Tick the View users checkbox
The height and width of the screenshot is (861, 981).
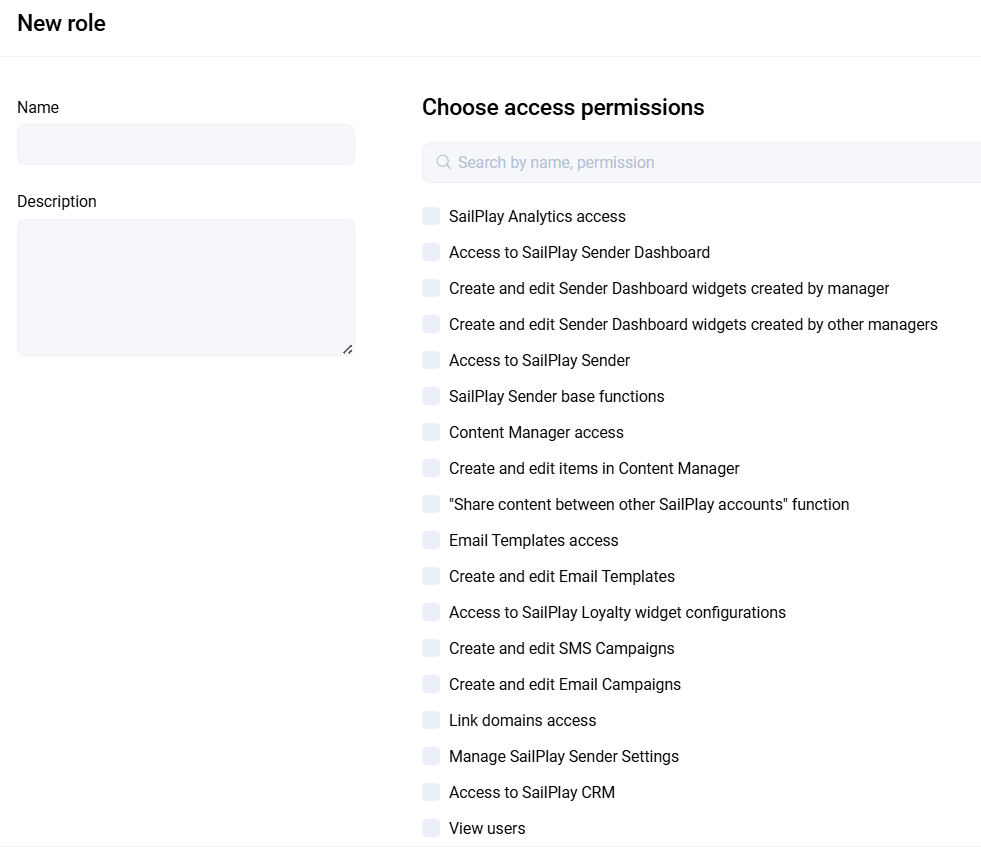pyautogui.click(x=431, y=828)
